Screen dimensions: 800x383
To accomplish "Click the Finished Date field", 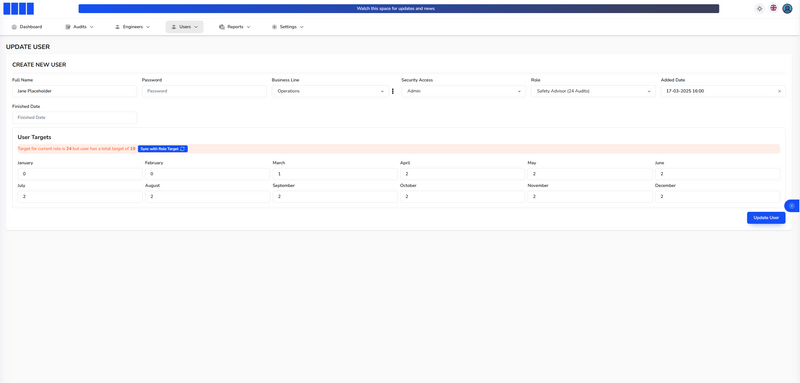I will coord(74,118).
